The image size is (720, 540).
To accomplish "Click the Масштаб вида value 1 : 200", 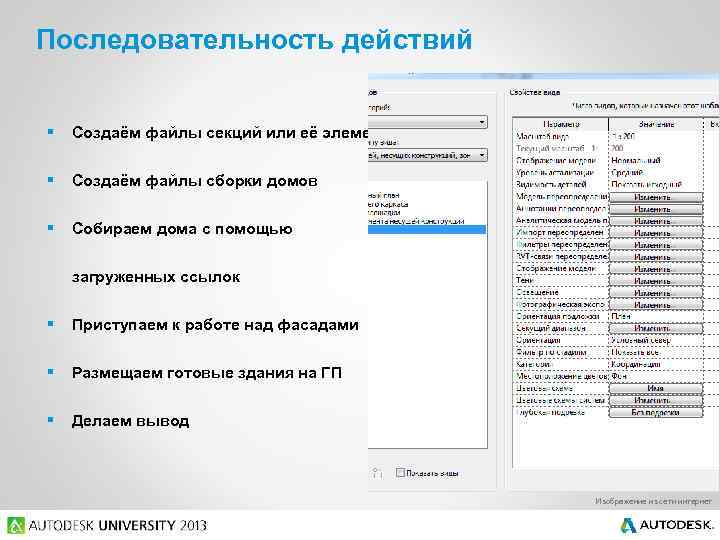I will pyautogui.click(x=624, y=136).
